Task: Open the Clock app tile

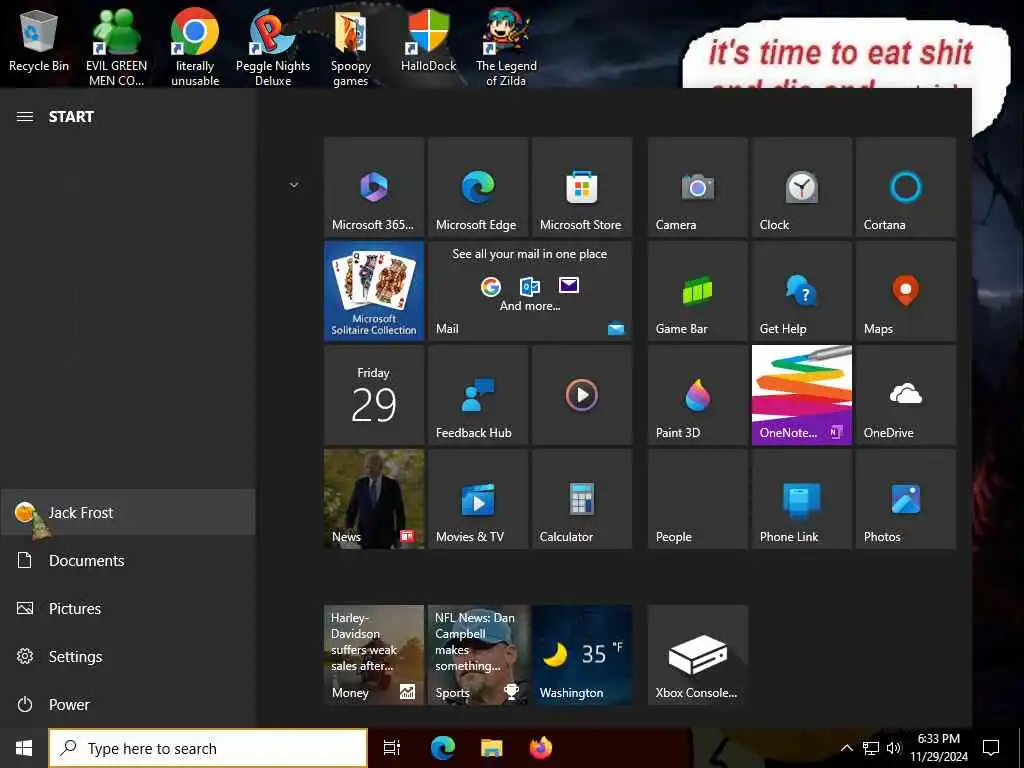Action: (x=801, y=187)
